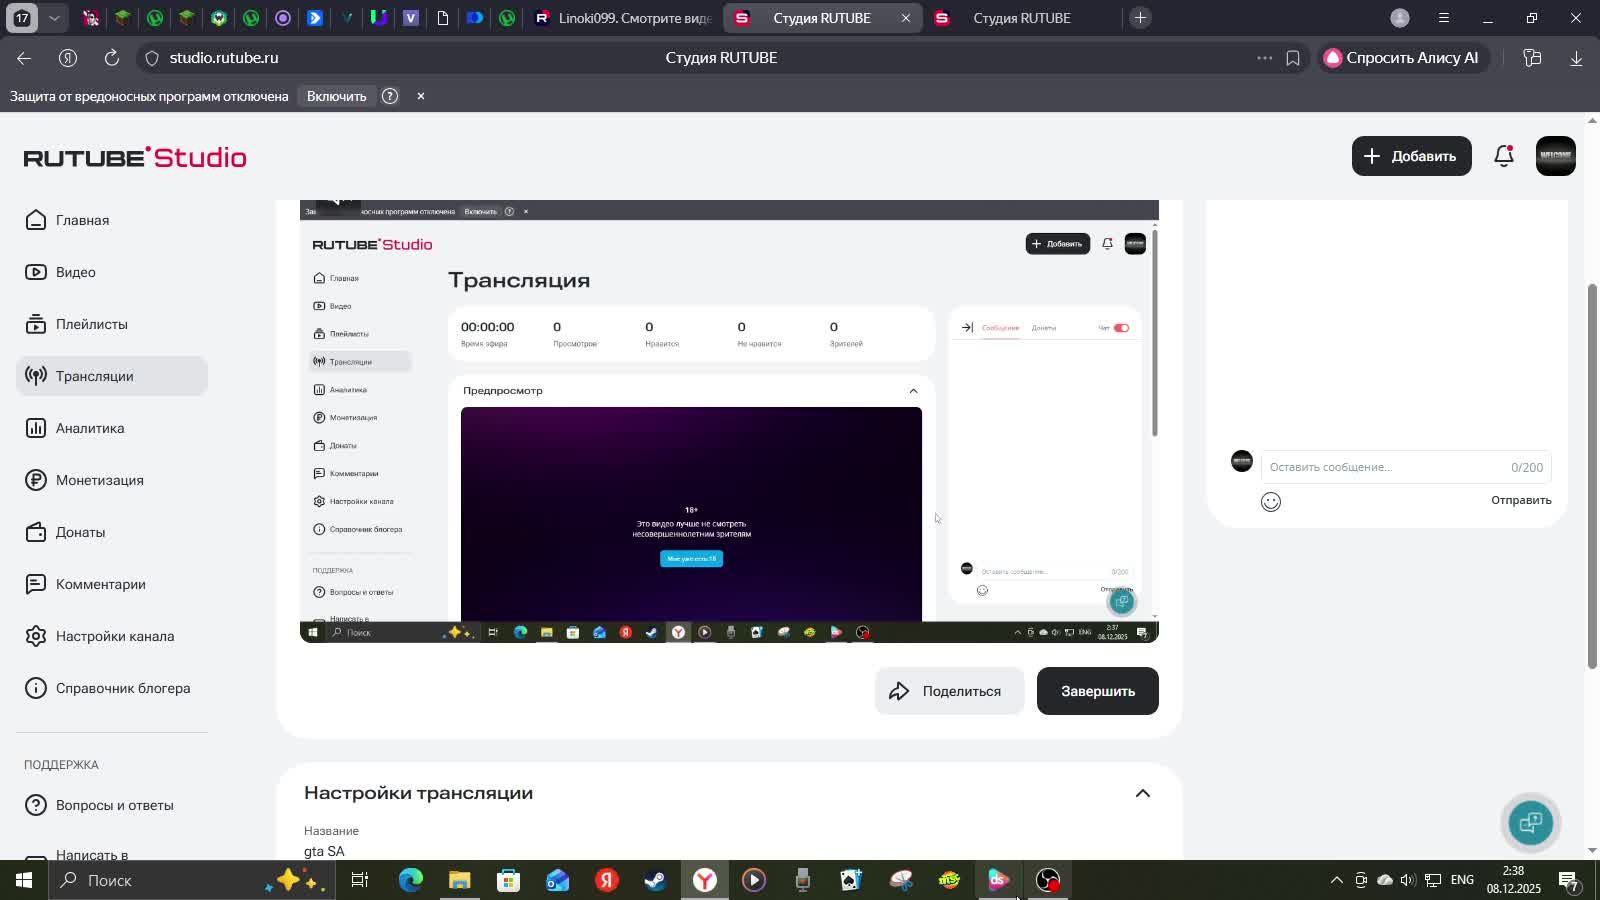The width and height of the screenshot is (1600, 900).
Task: Open the support chat widget
Action: (1530, 822)
